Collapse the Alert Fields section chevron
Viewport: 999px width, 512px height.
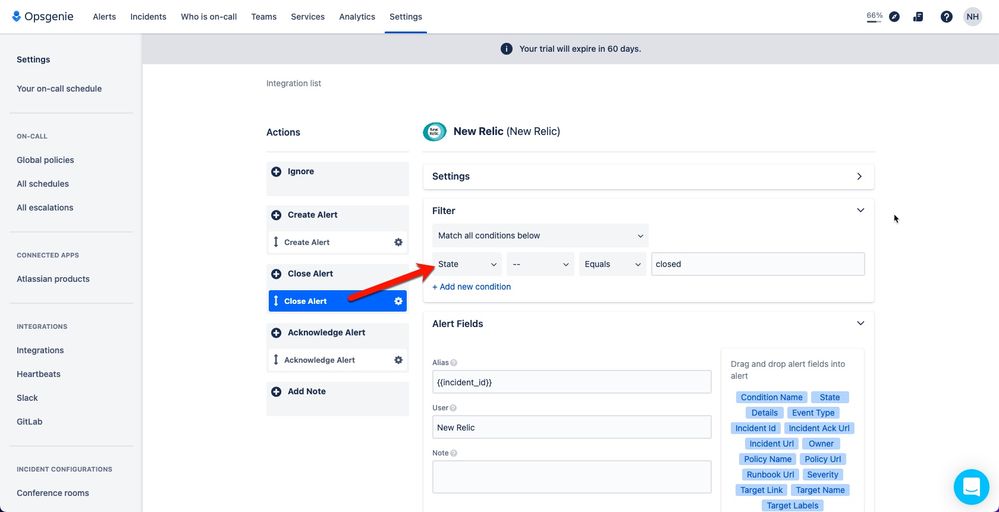pyautogui.click(x=860, y=324)
